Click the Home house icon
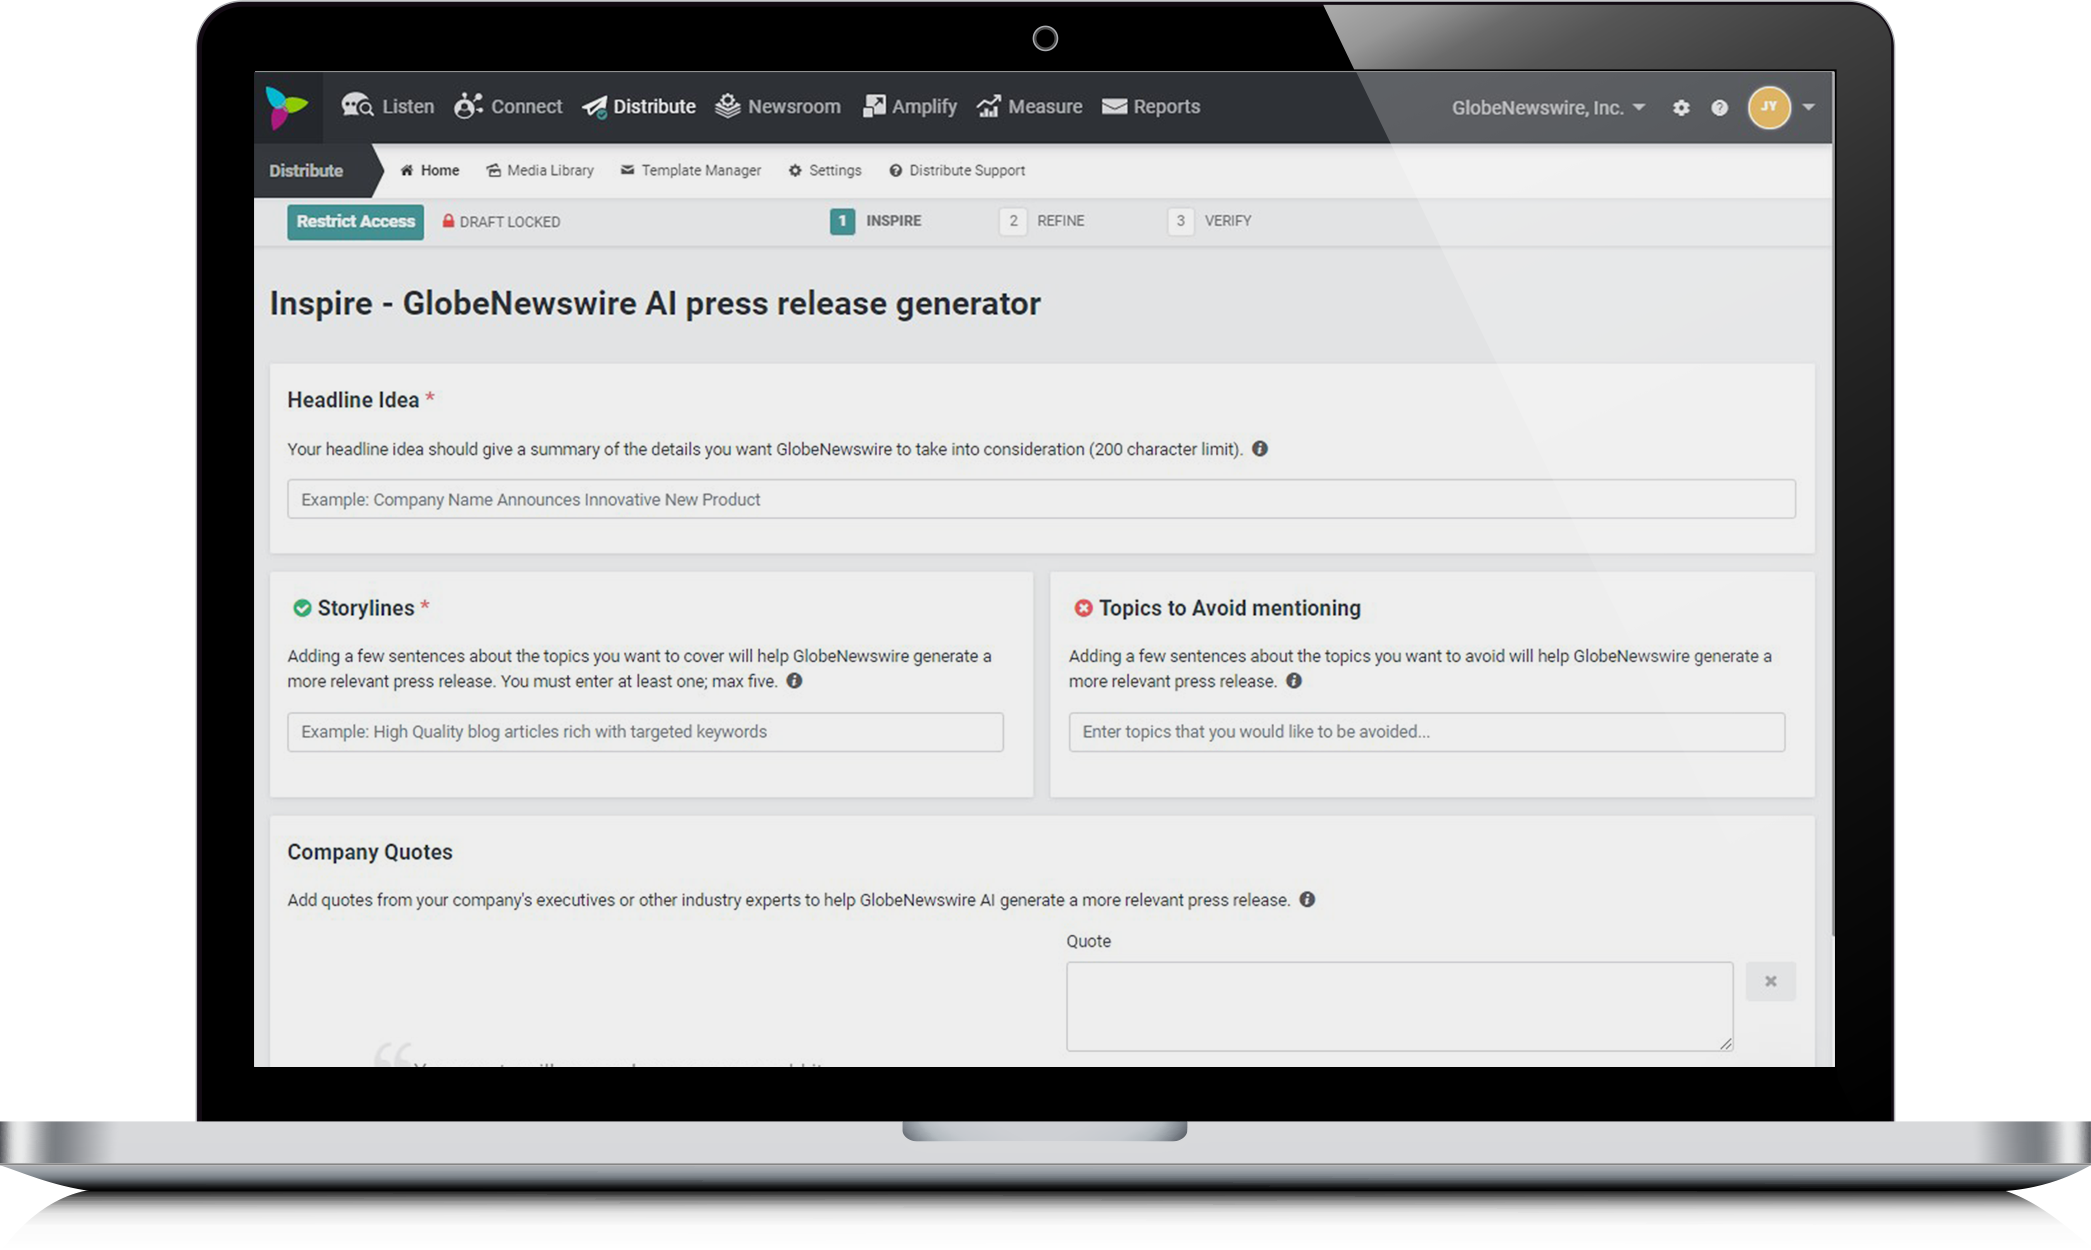2091x1250 pixels. point(407,170)
